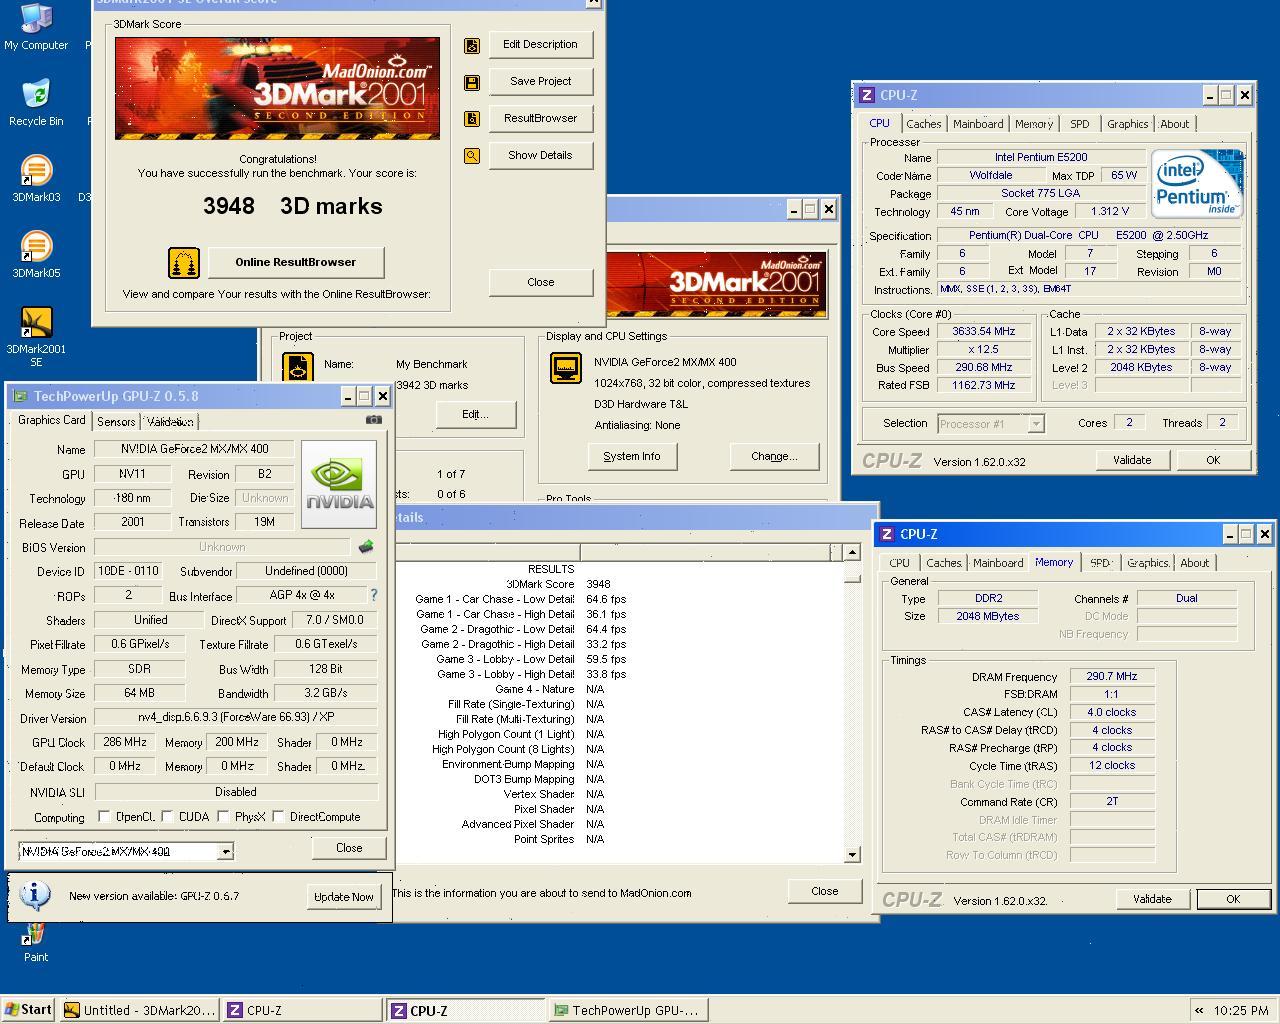Image resolution: width=1280 pixels, height=1024 pixels.
Task: Click the Driver Version field in GPU-Z
Action: pos(236,718)
